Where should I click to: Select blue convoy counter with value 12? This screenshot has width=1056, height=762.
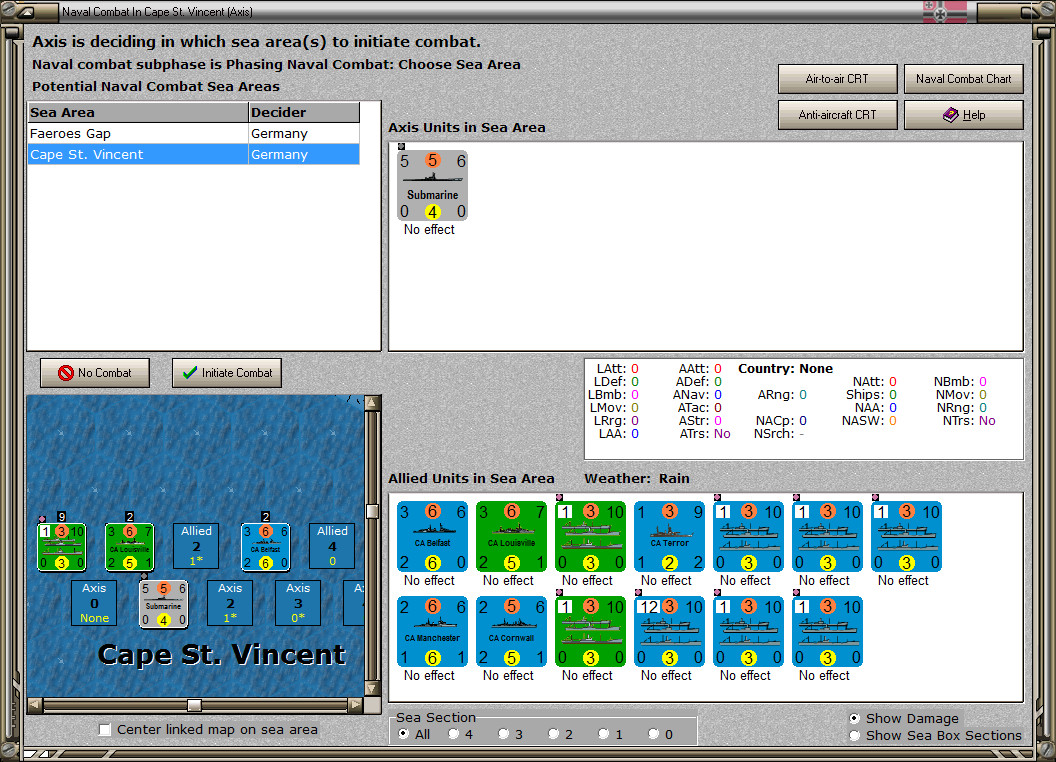[x=669, y=631]
